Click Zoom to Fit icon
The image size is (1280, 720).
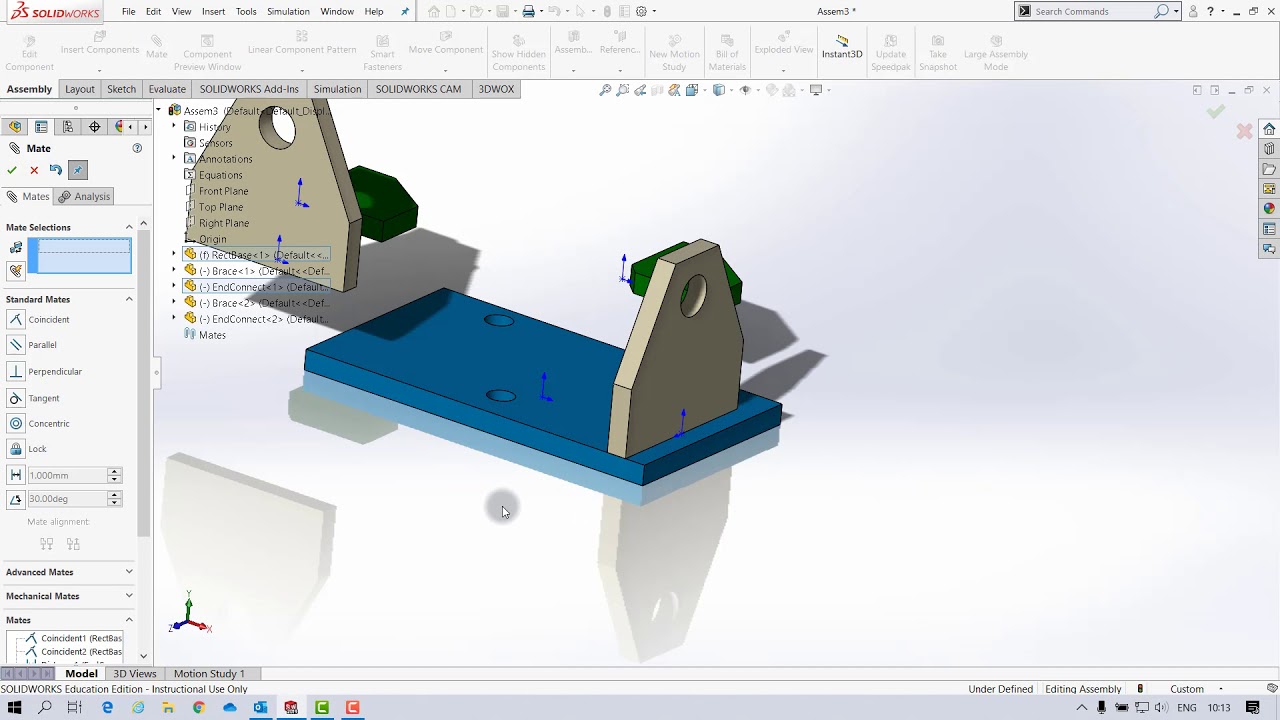click(x=605, y=90)
